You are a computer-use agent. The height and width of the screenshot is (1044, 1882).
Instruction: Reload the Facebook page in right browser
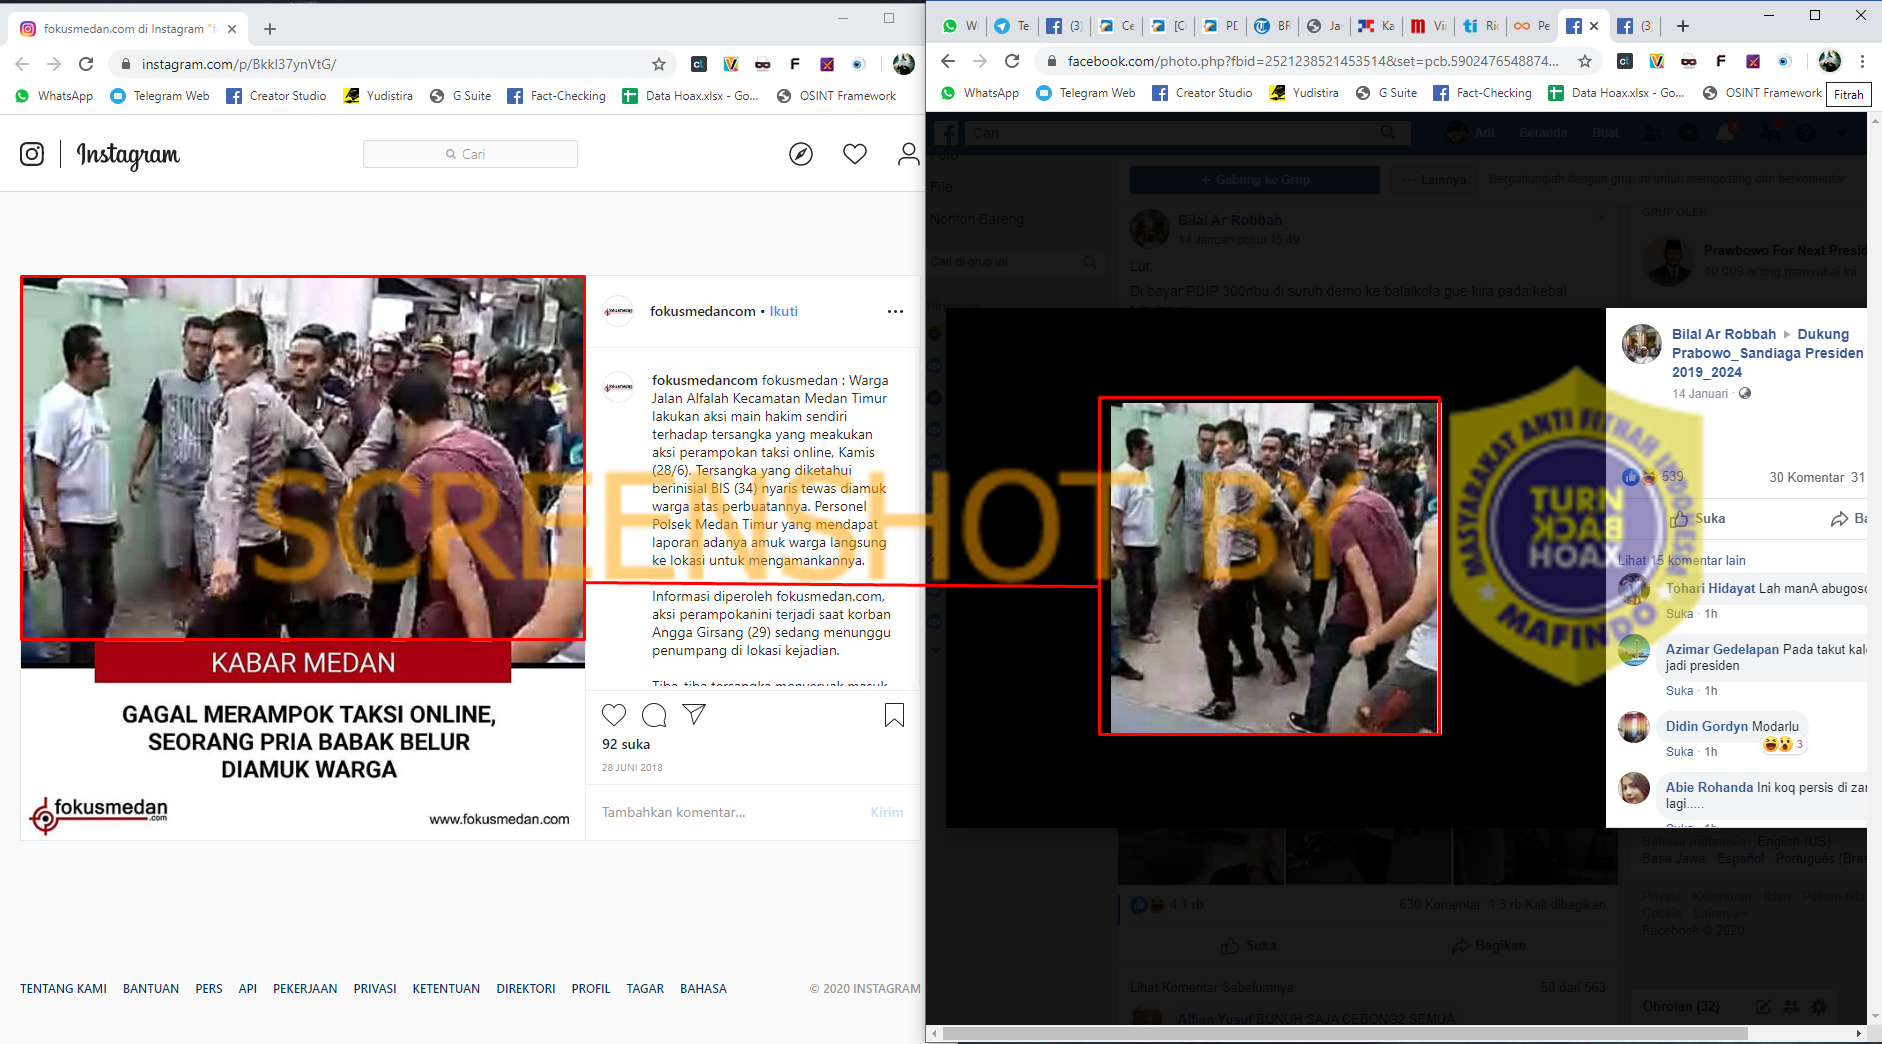(1012, 61)
